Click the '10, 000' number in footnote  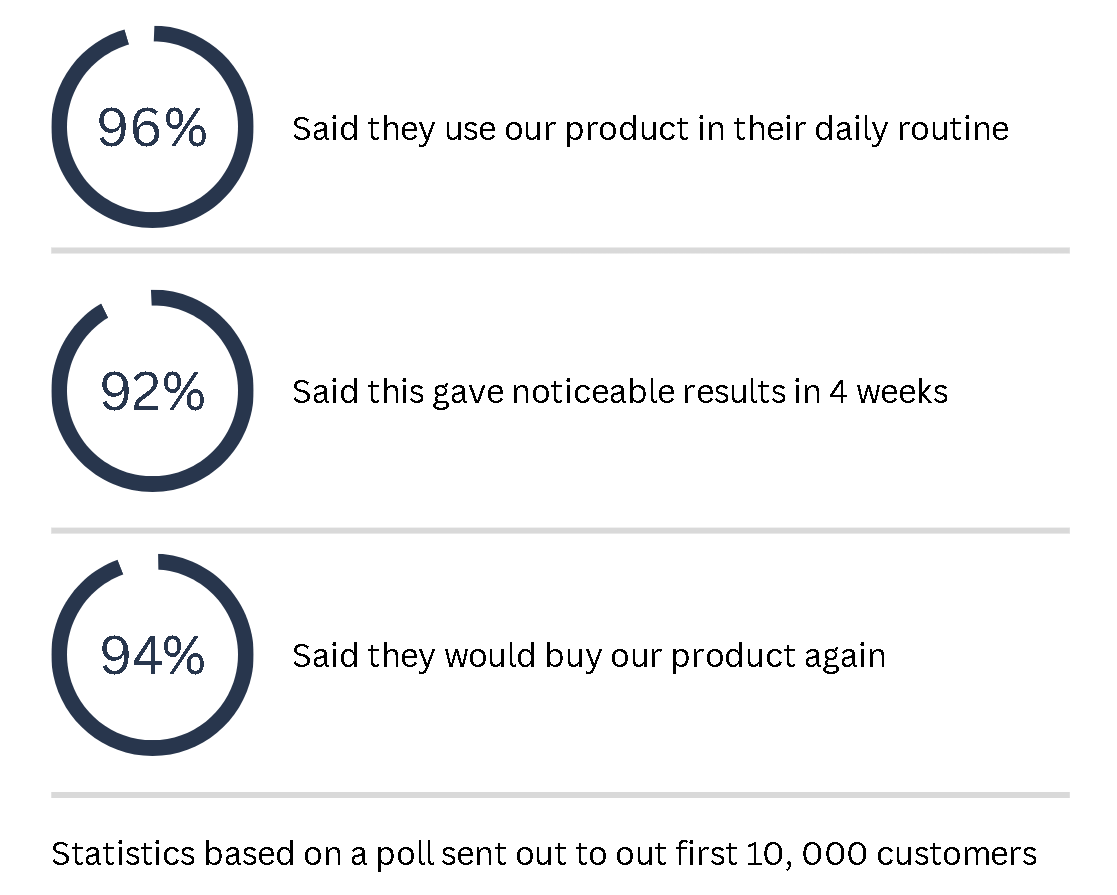tap(806, 854)
